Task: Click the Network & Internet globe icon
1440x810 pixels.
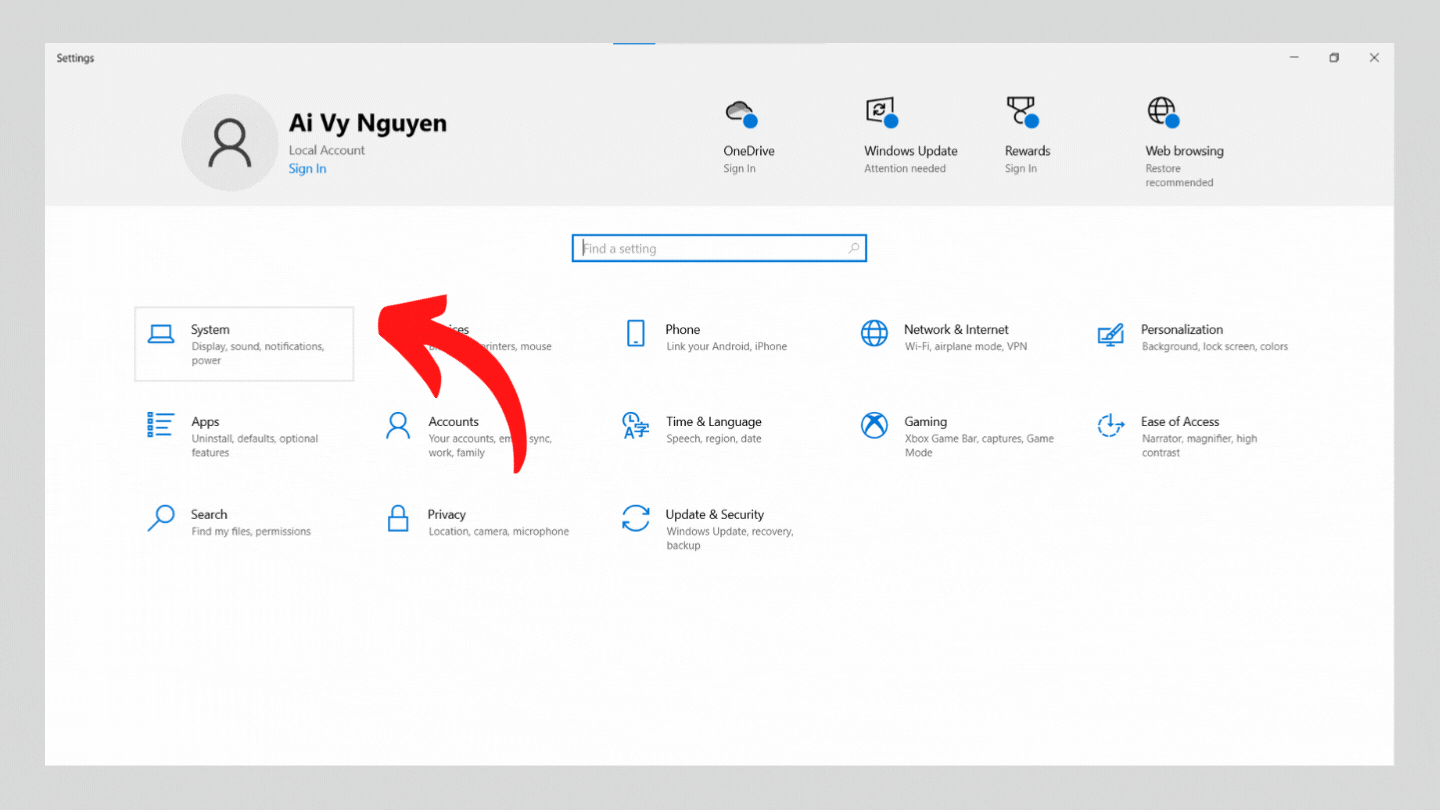Action: point(874,334)
